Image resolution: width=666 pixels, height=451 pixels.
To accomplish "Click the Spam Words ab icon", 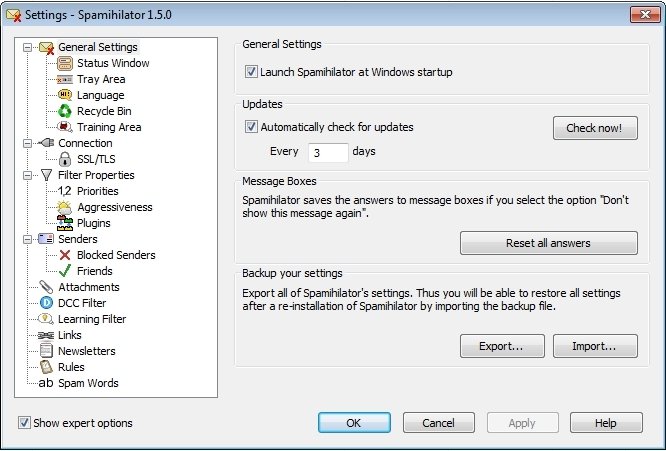I will coord(46,383).
